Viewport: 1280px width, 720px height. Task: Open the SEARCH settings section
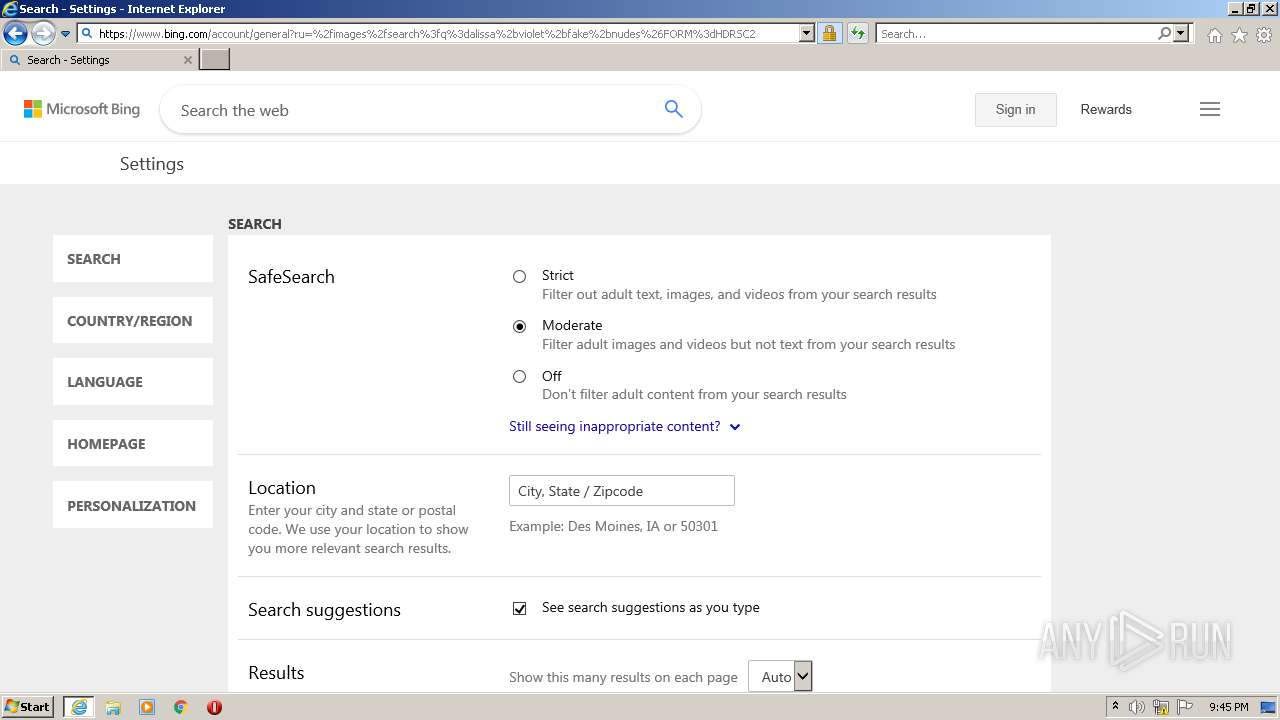tap(133, 259)
